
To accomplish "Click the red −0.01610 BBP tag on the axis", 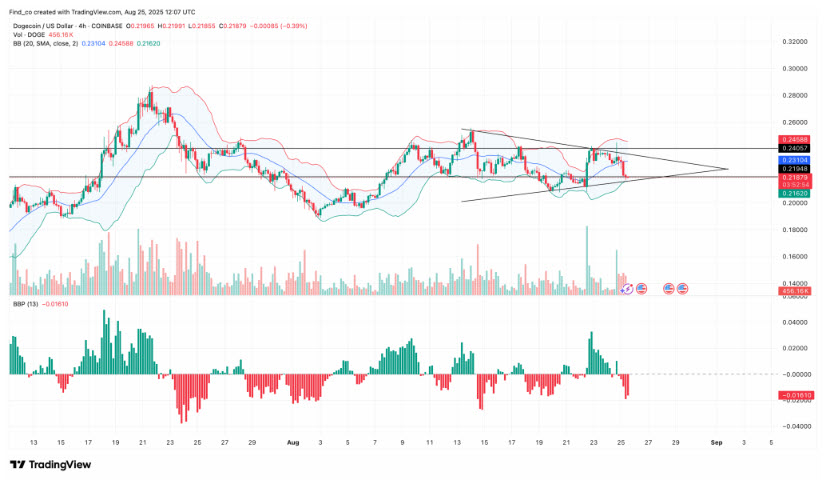I will point(796,395).
